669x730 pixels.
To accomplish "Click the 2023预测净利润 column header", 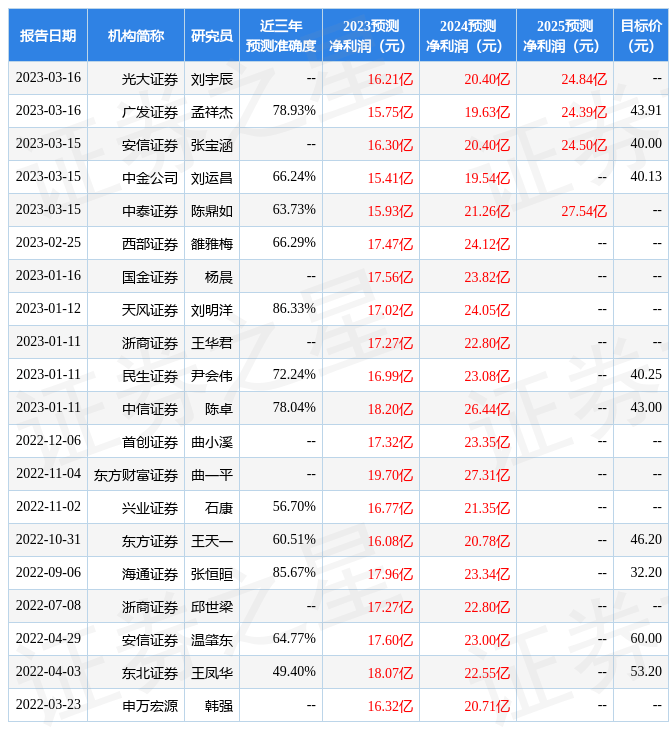I will pos(370,36).
